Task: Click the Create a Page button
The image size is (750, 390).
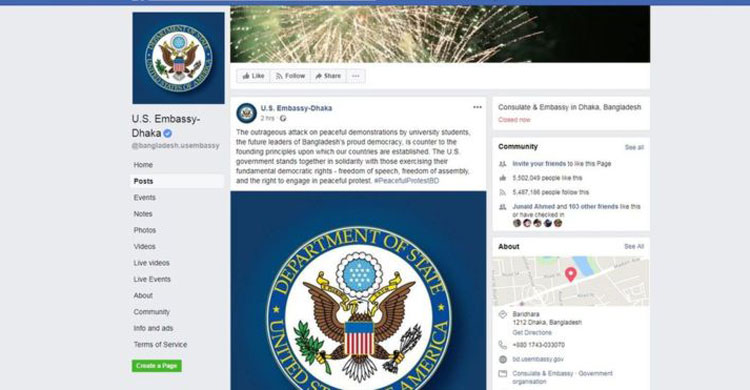Action: (x=156, y=366)
